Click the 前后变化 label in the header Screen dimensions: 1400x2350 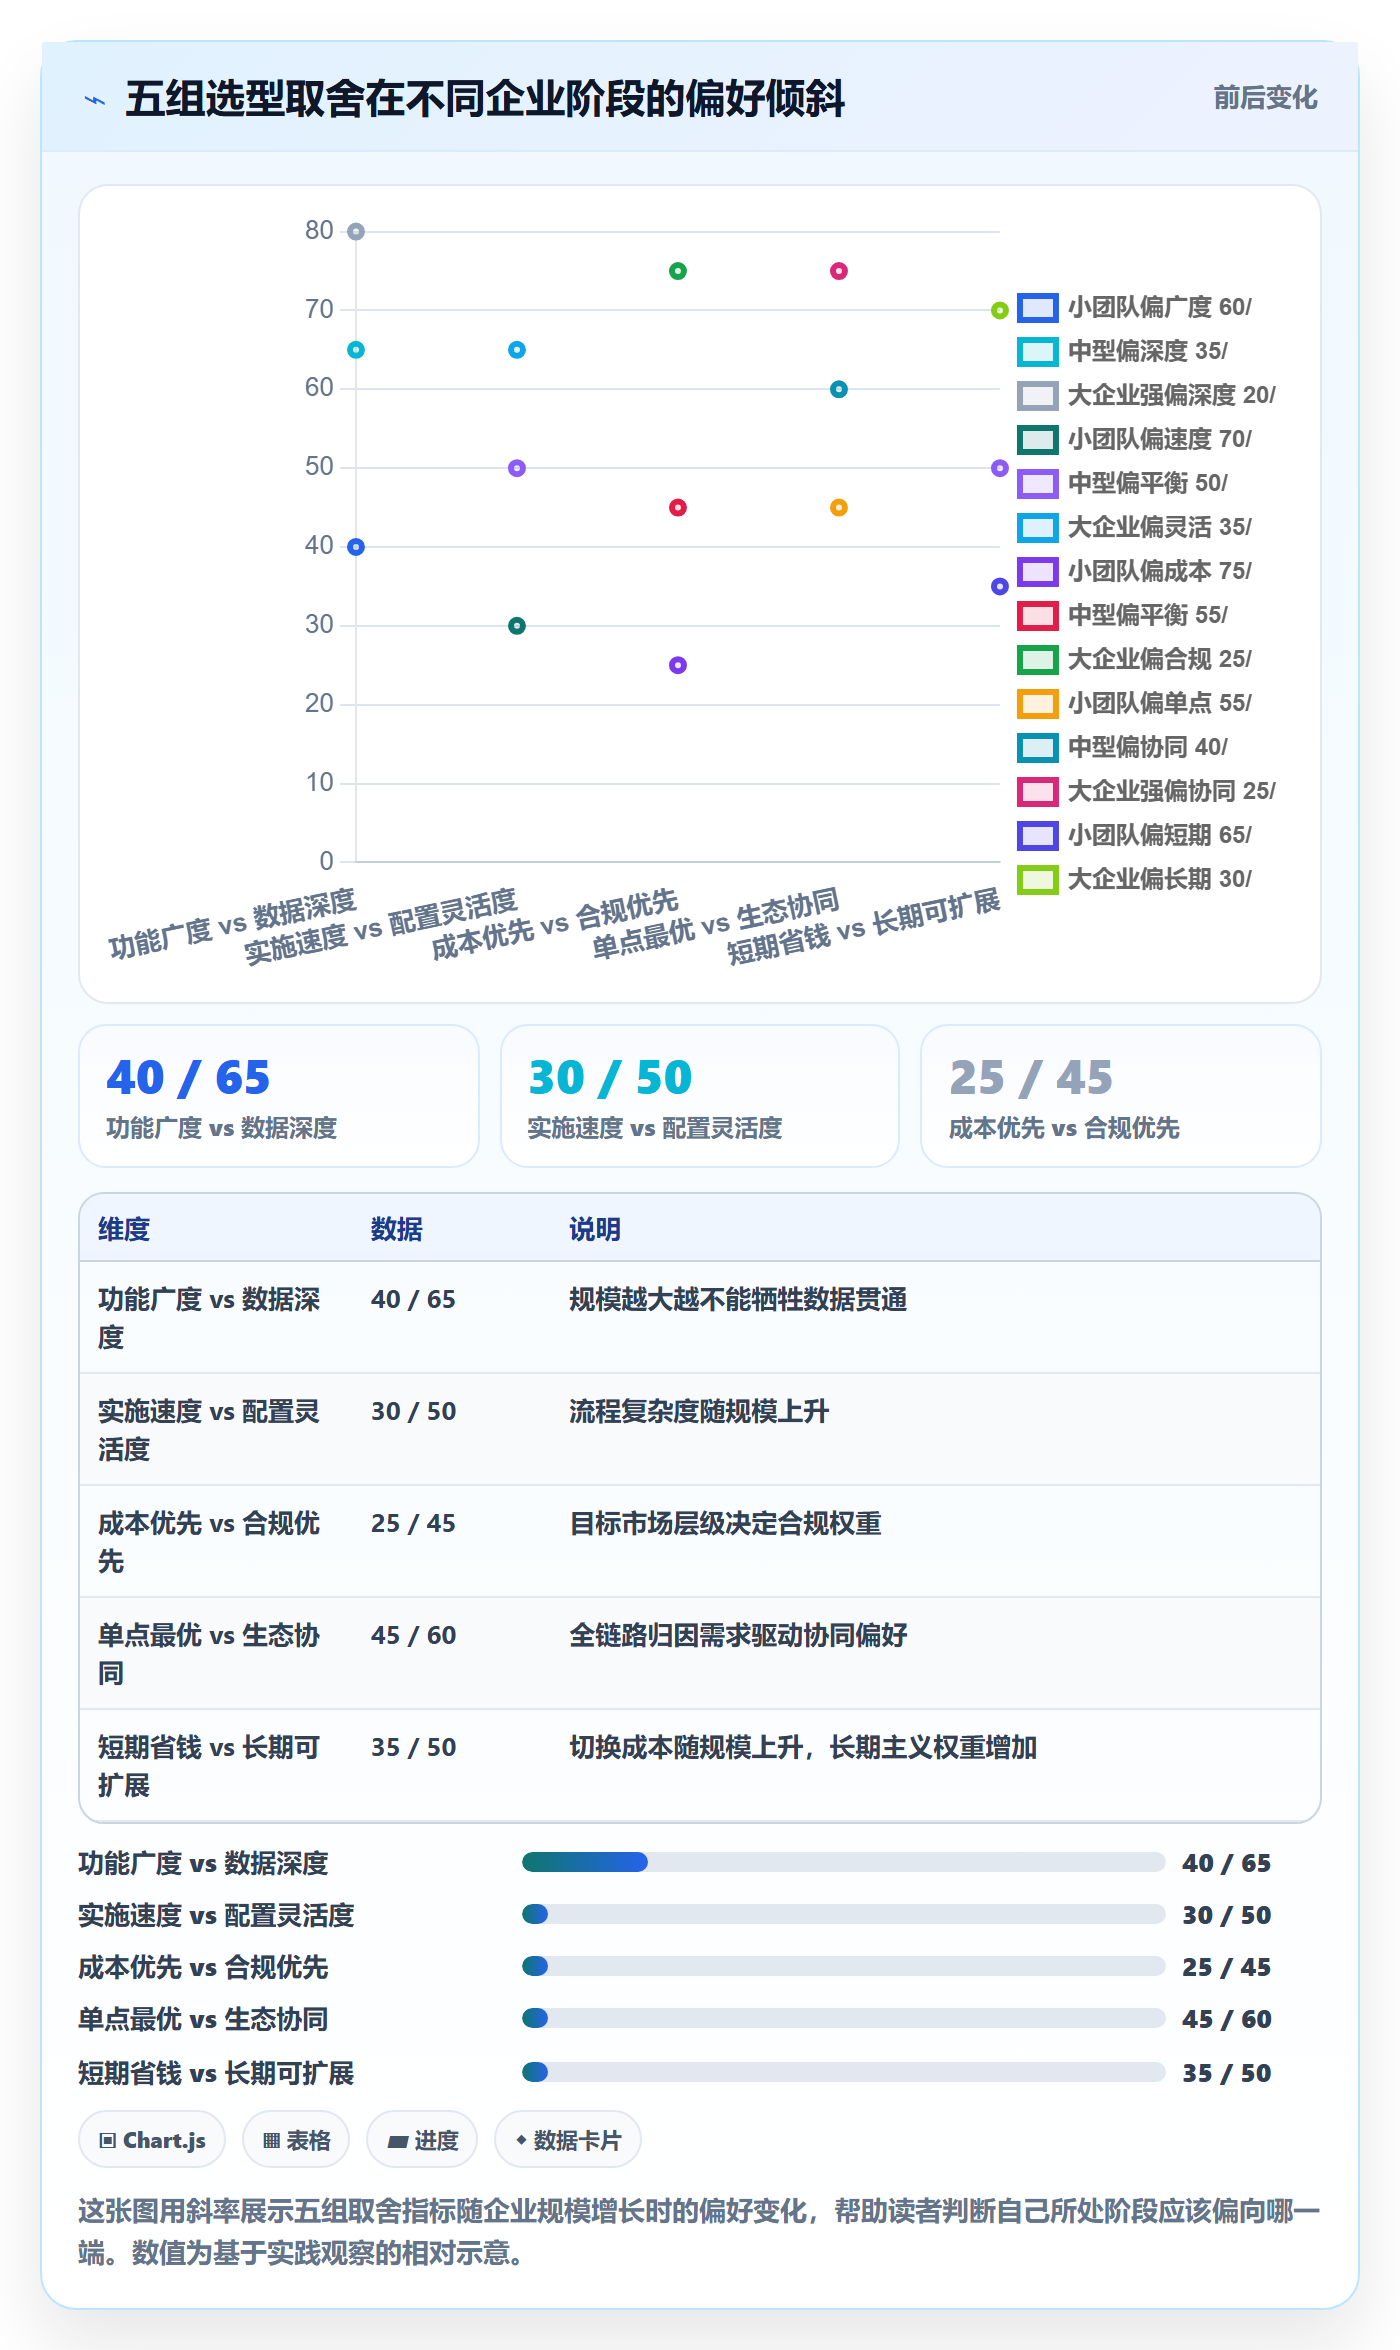point(1265,98)
